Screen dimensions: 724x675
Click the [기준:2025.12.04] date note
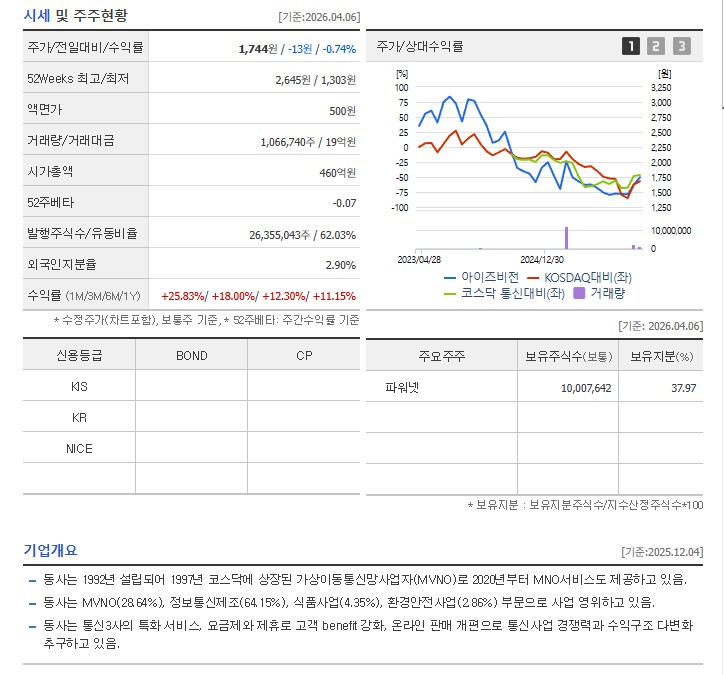point(662,552)
